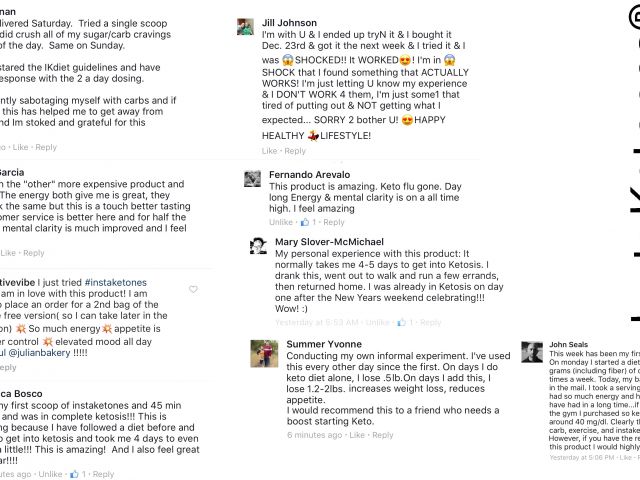Open the #instaketones hashtag link
The width and height of the screenshot is (640, 480).
coord(113,283)
